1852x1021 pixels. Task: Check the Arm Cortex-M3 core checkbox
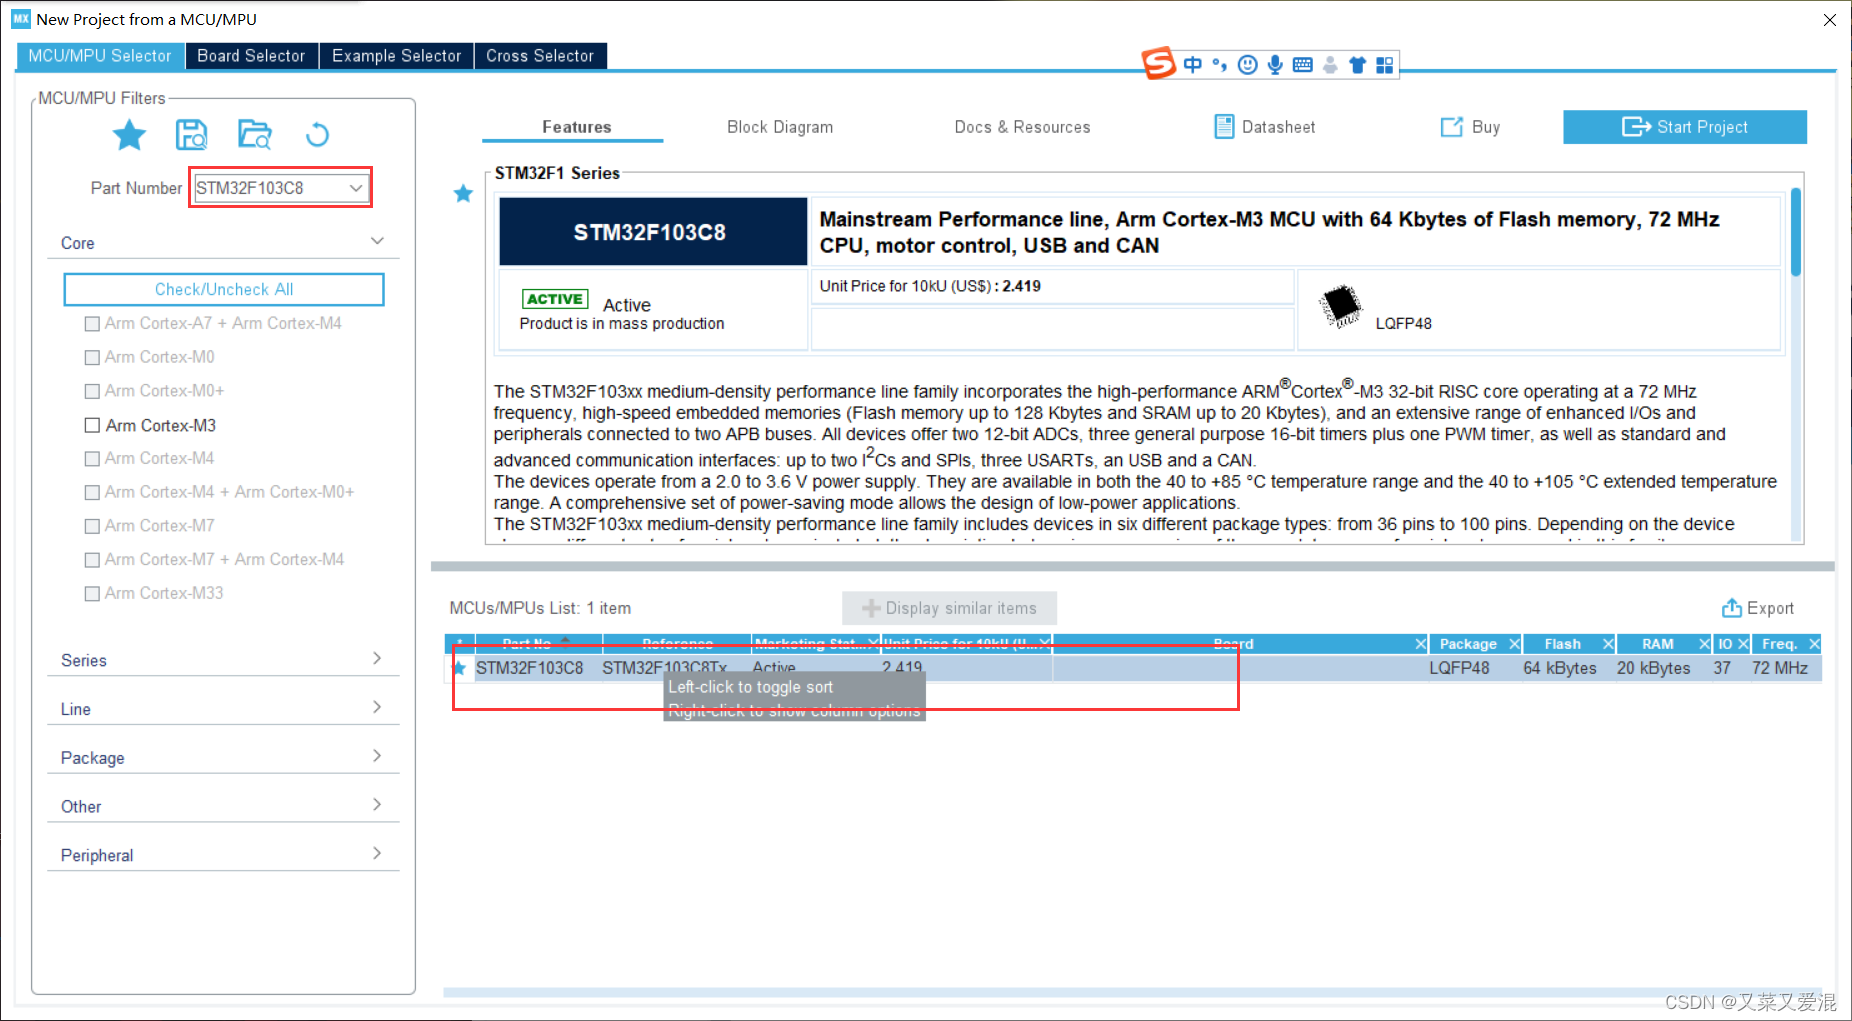92,425
